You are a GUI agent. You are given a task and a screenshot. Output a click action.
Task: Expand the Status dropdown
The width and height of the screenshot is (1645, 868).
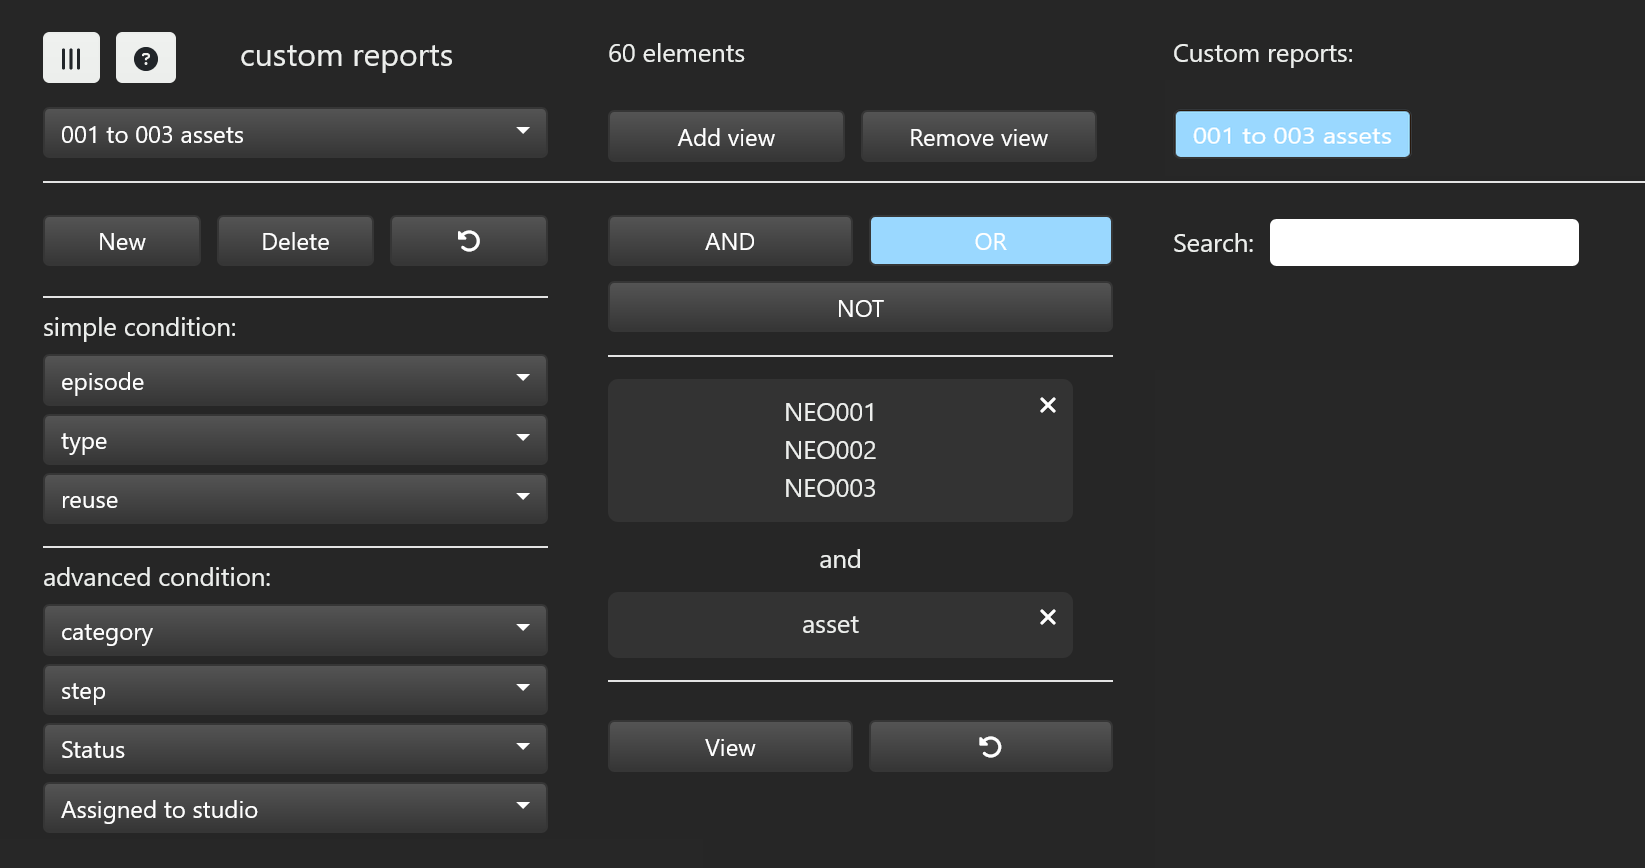[295, 749]
